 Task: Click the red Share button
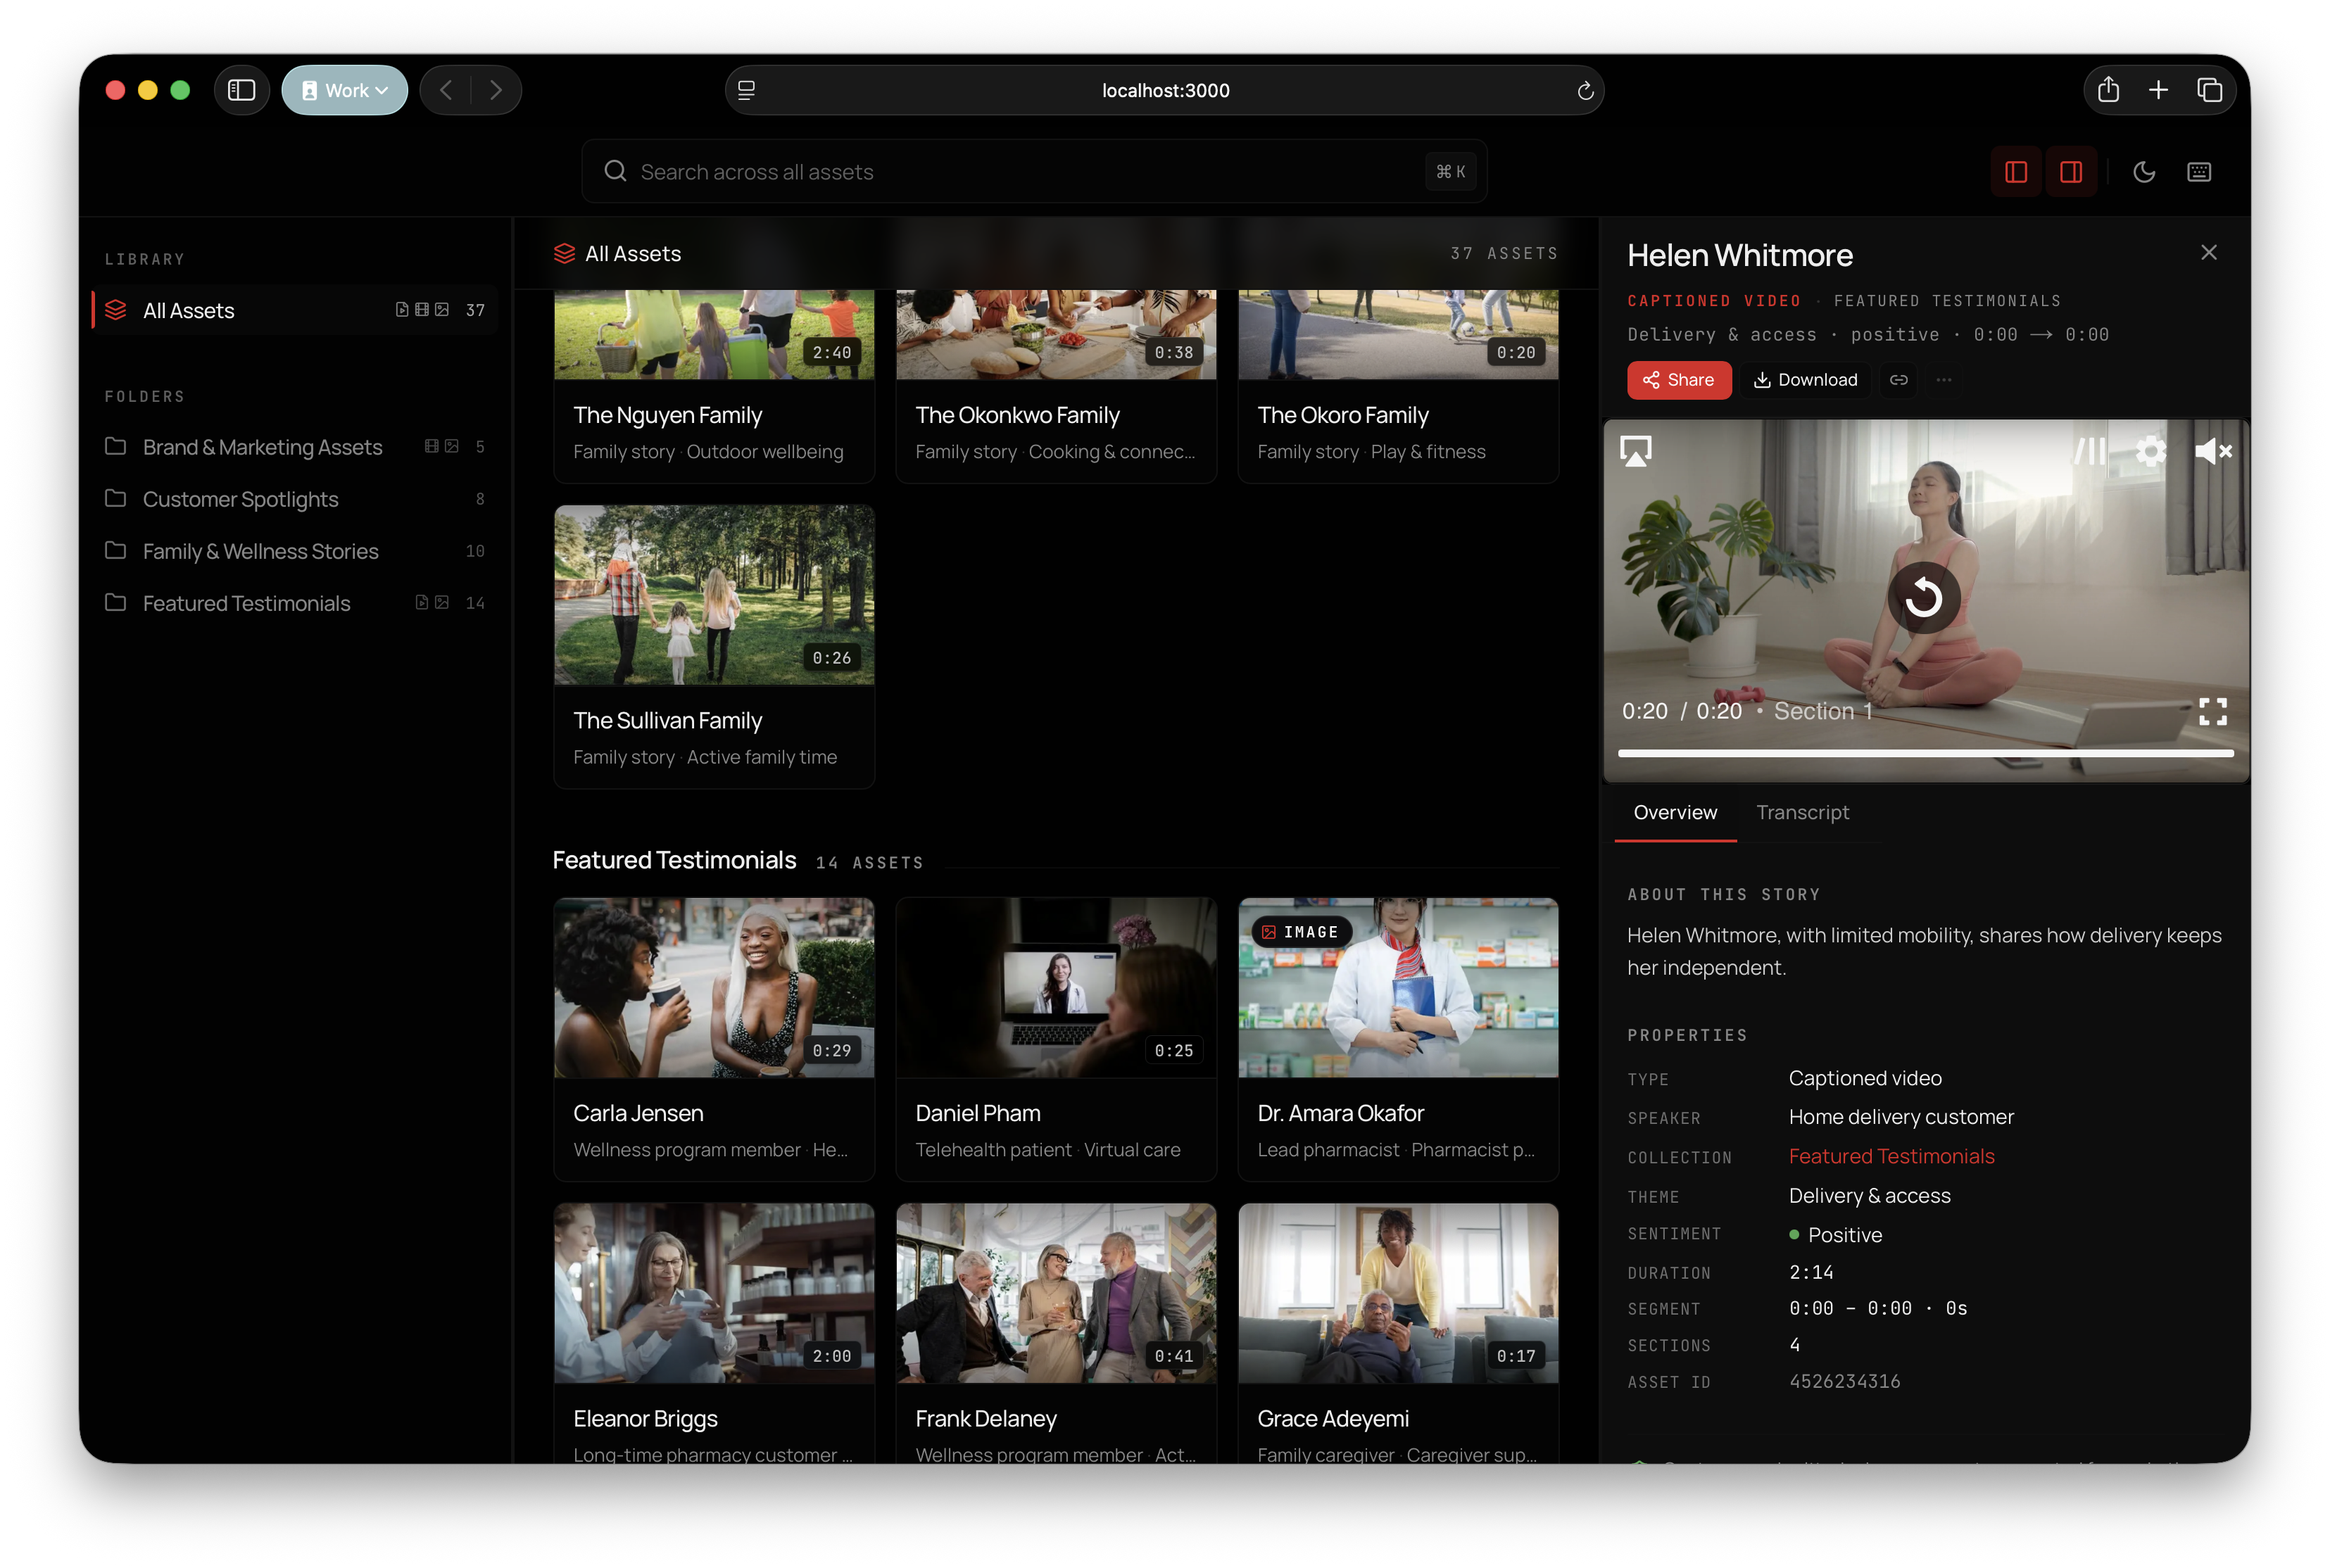pos(1678,380)
